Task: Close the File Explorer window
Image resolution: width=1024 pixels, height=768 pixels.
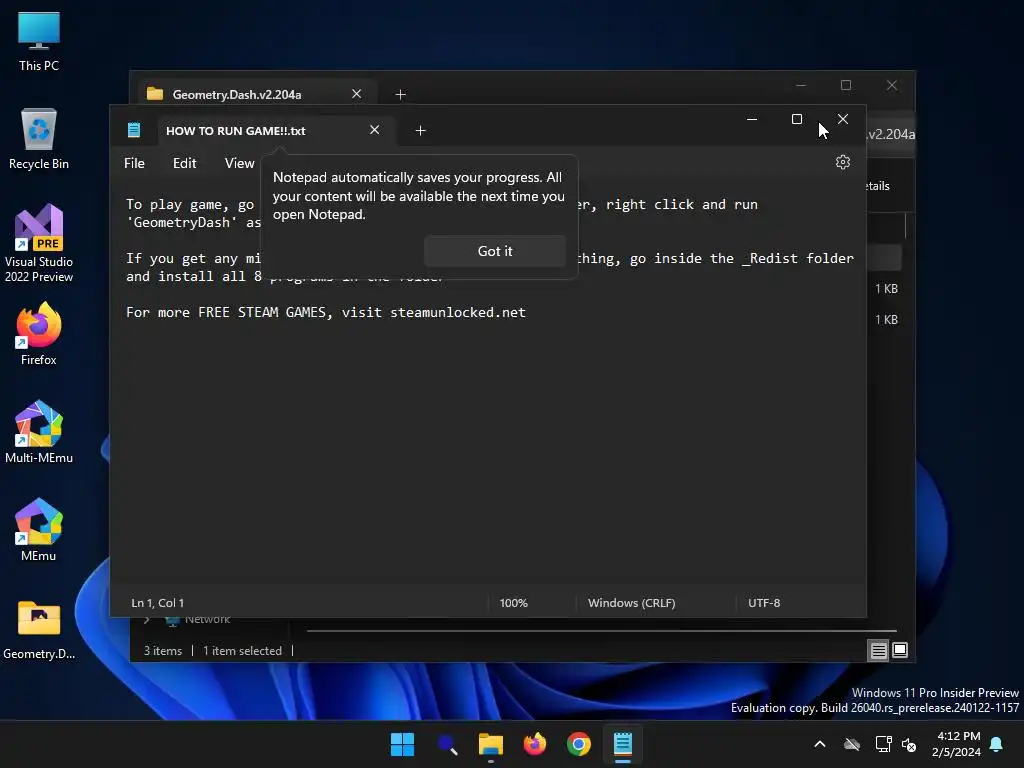Action: [891, 86]
